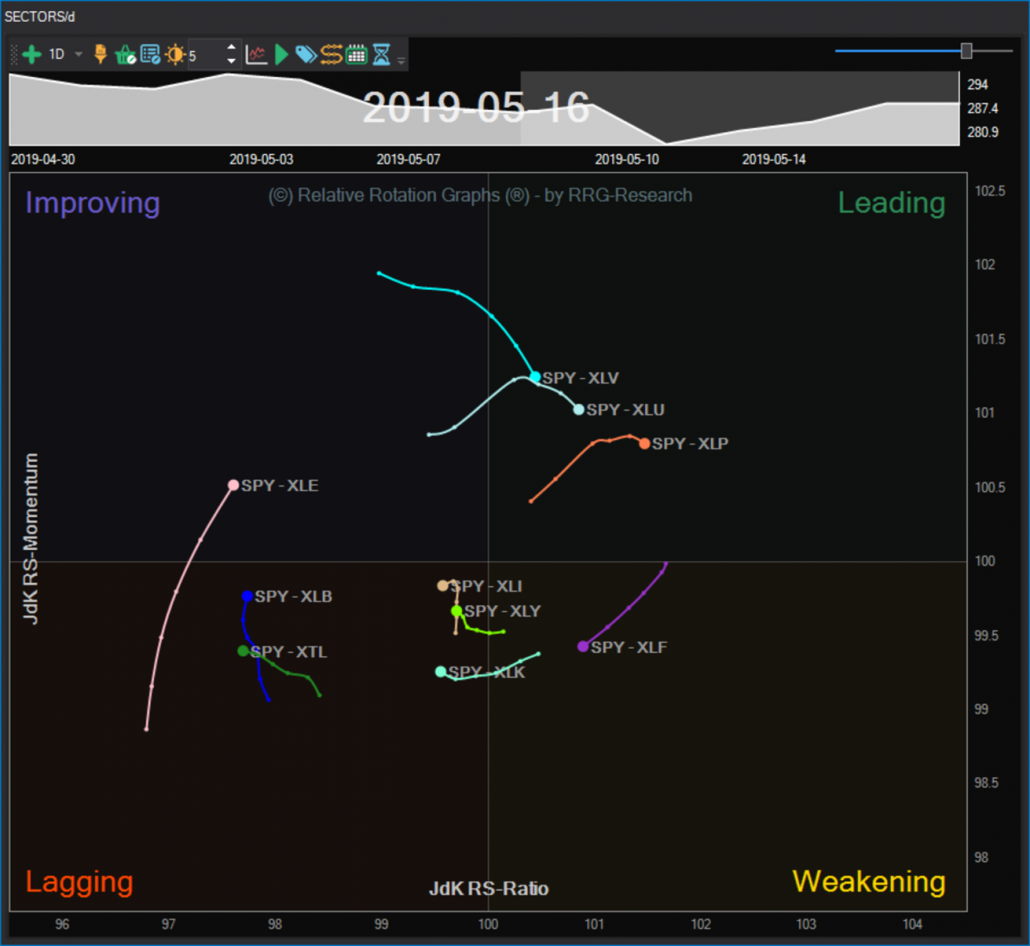Open the green basket edit icon
Image resolution: width=1030 pixels, height=946 pixels.
coord(125,55)
